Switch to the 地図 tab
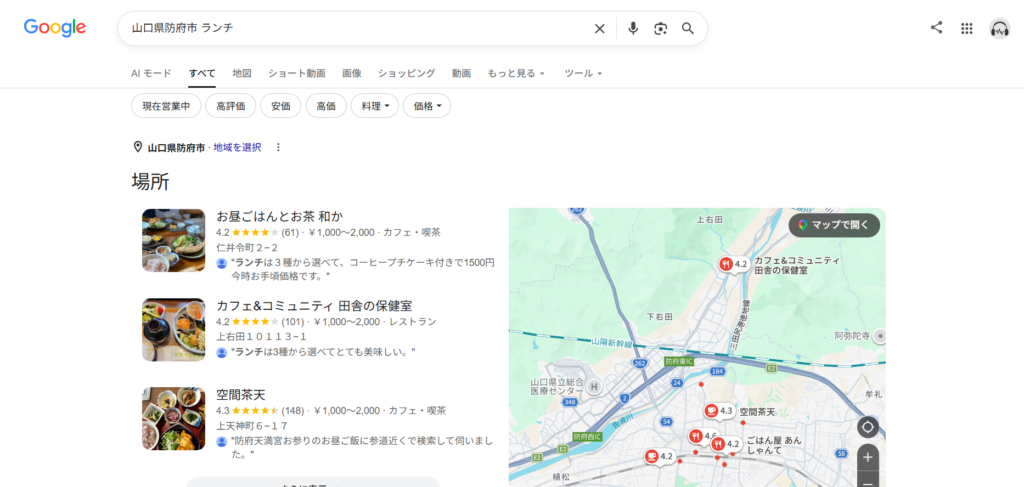 242,73
